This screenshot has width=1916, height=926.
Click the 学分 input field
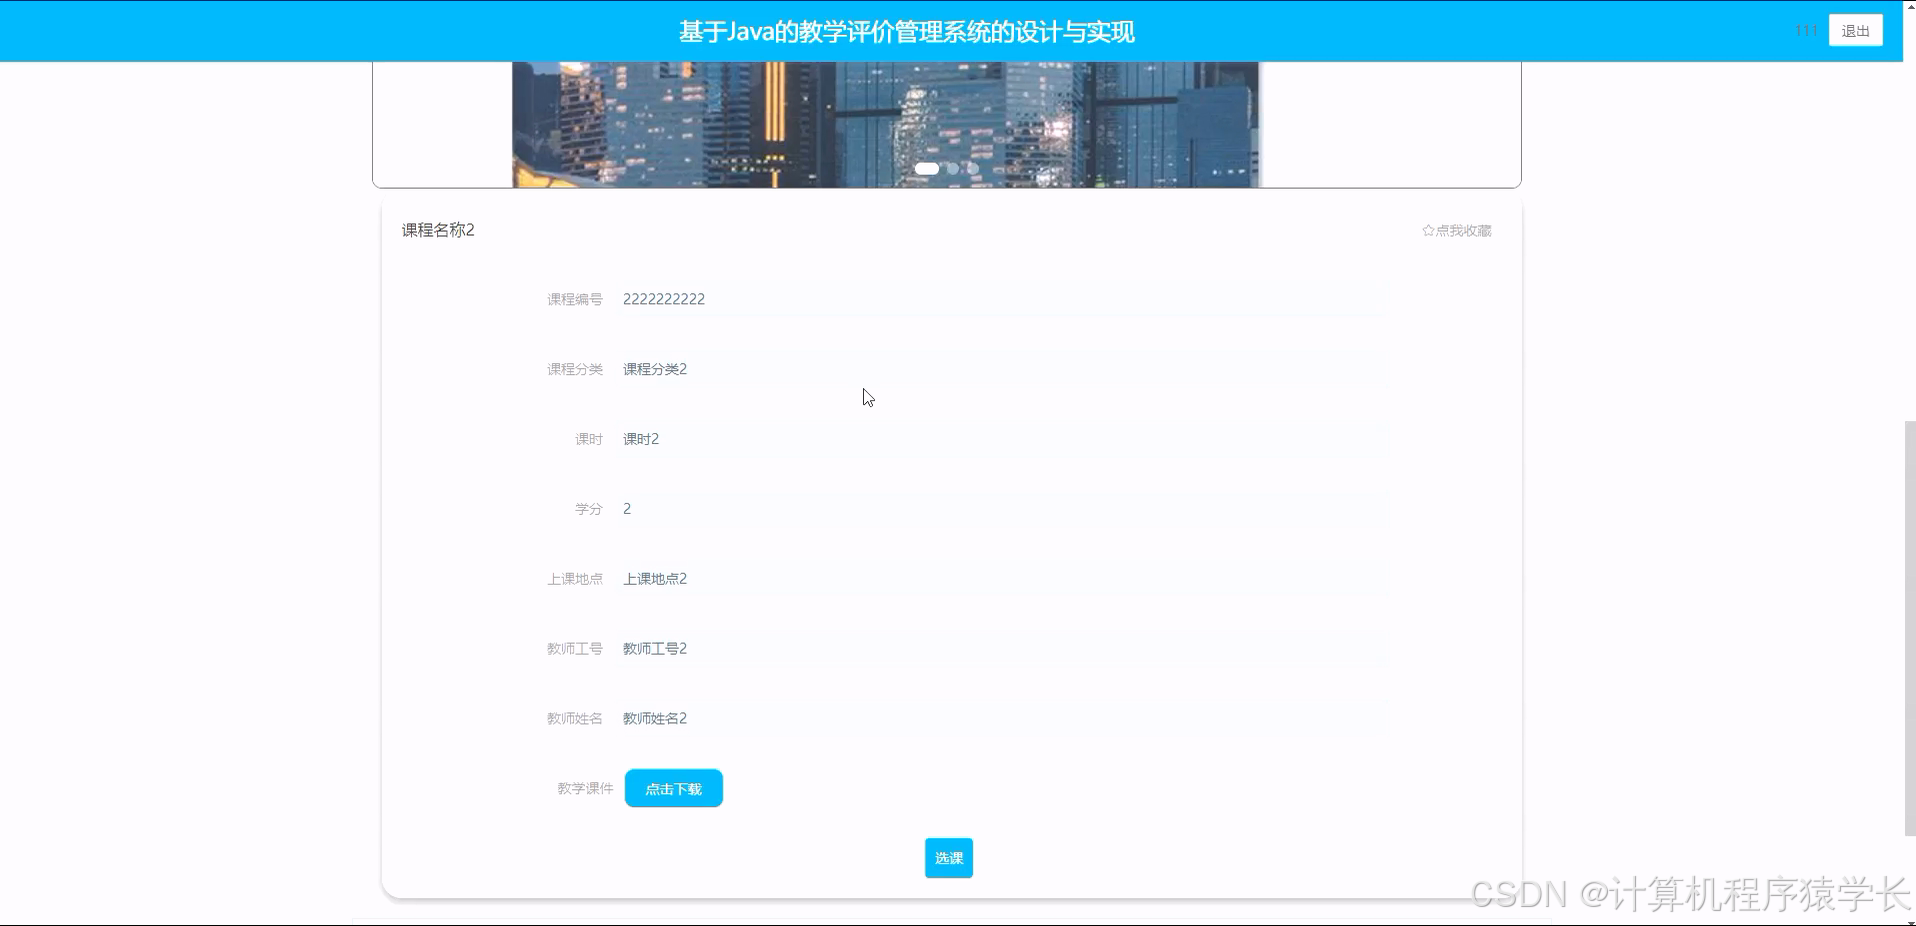(1000, 508)
